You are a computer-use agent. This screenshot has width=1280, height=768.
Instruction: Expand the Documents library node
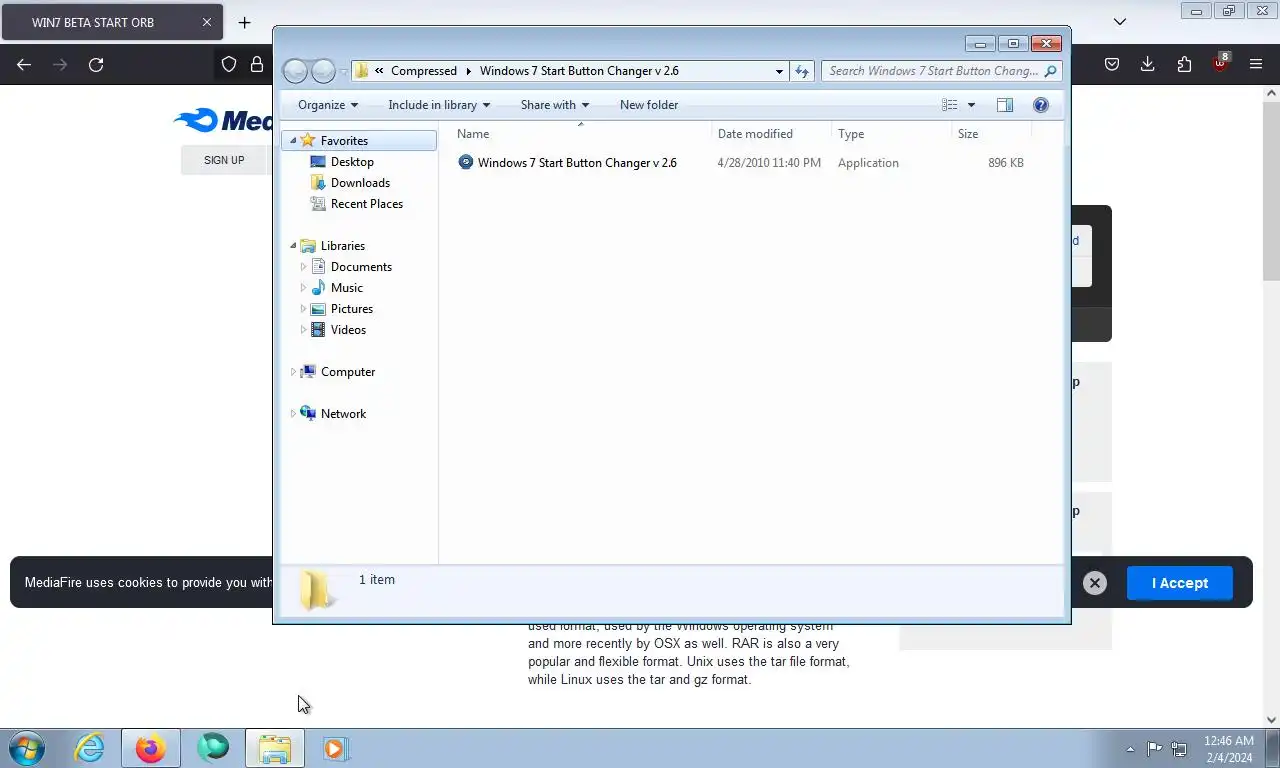[303, 267]
